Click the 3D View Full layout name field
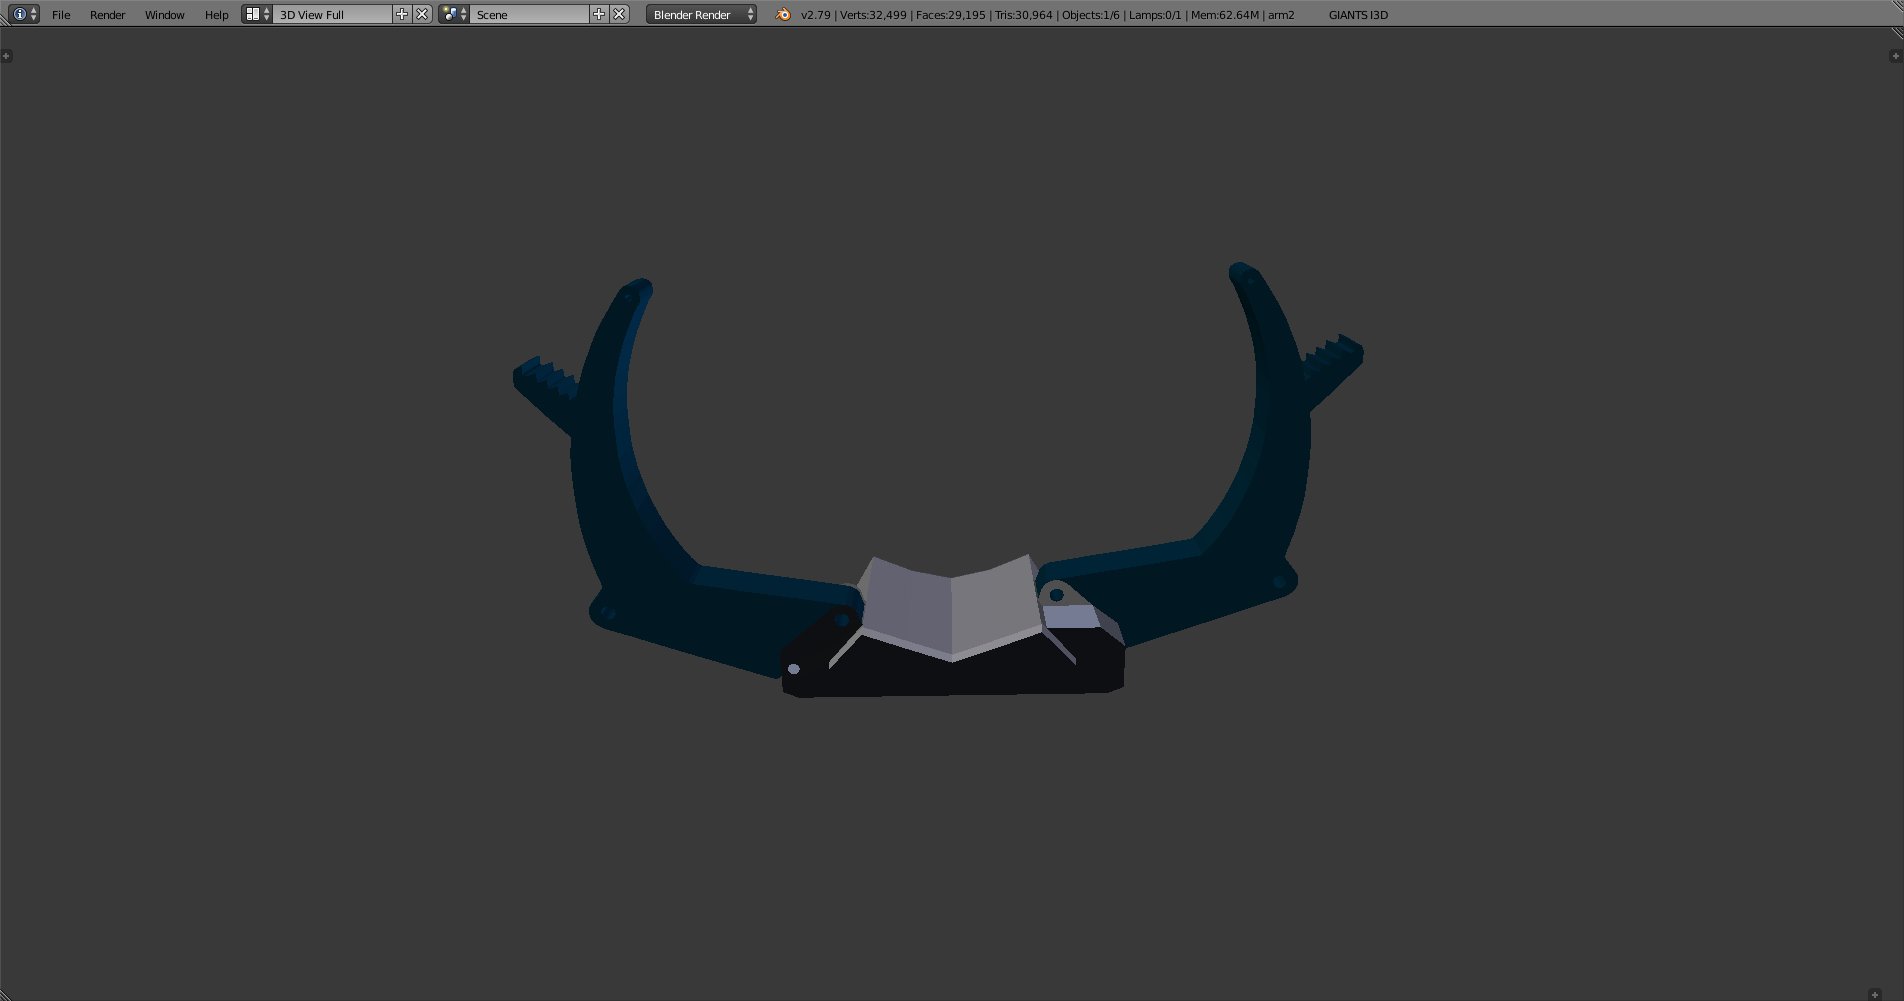Screen dimensions: 1904x1001 pyautogui.click(x=332, y=15)
